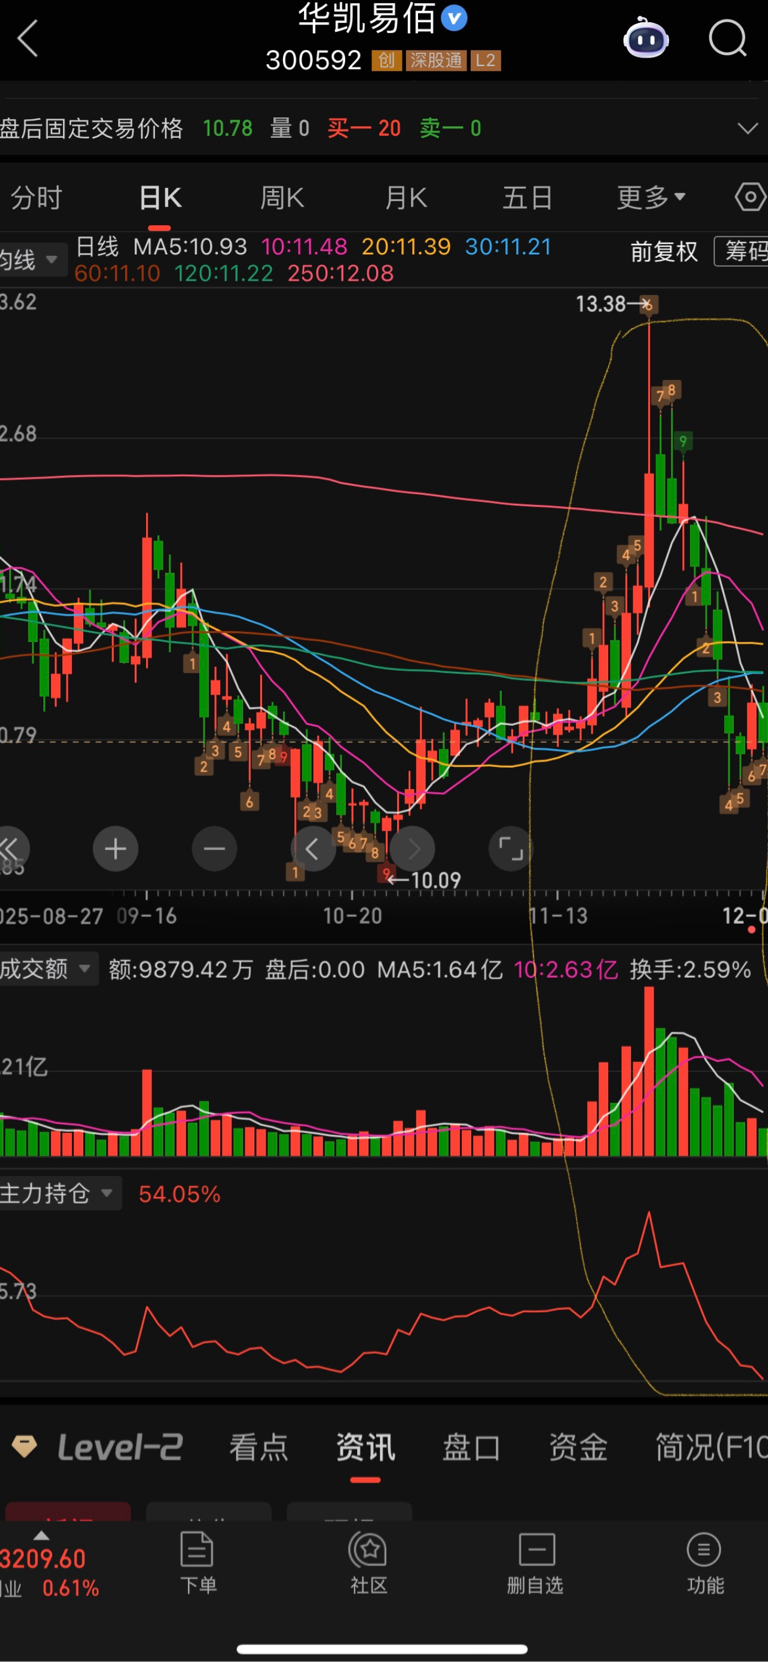Switch to 日K tab

(x=160, y=198)
